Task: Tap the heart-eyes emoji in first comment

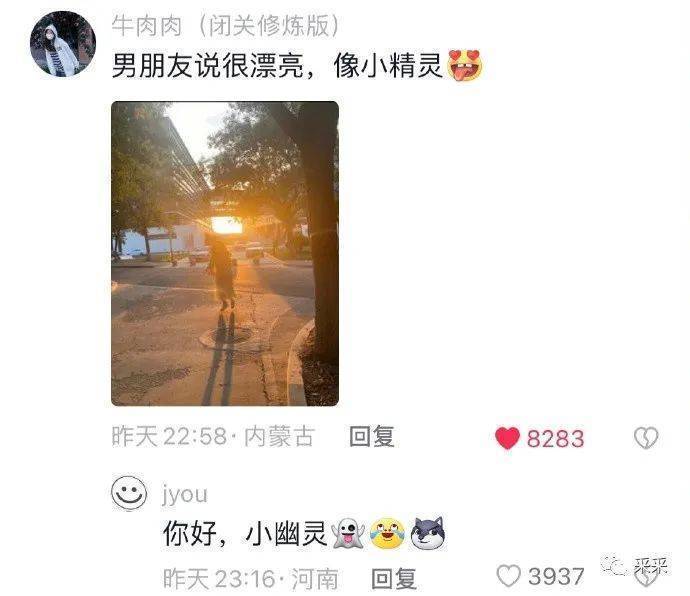Action: point(465,66)
